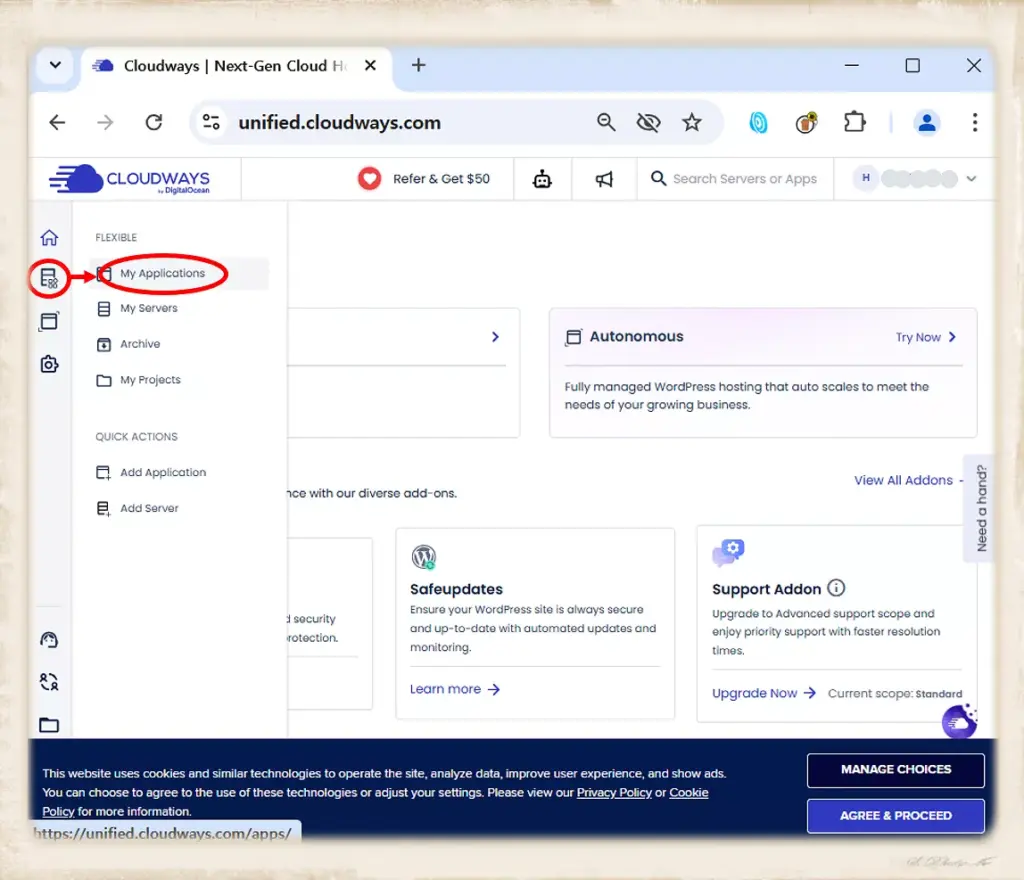Viewport: 1024px width, 880px height.
Task: Open the browser extensions puzzle icon
Action: pos(854,122)
